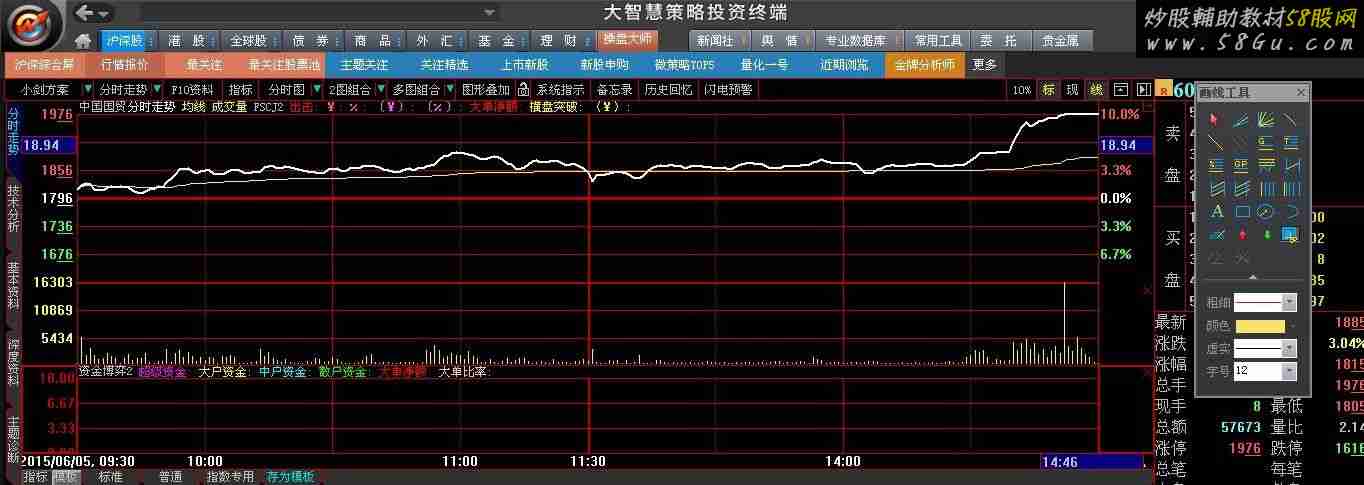The image size is (1364, 485).
Task: Select the GP golden-section tool
Action: (x=1242, y=164)
